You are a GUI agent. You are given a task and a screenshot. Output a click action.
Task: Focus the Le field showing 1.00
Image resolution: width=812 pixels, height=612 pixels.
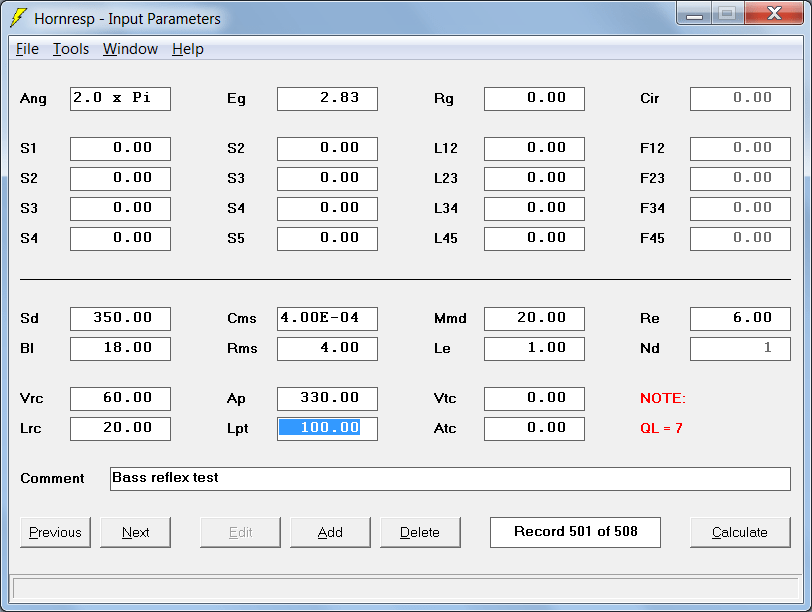[x=534, y=349]
